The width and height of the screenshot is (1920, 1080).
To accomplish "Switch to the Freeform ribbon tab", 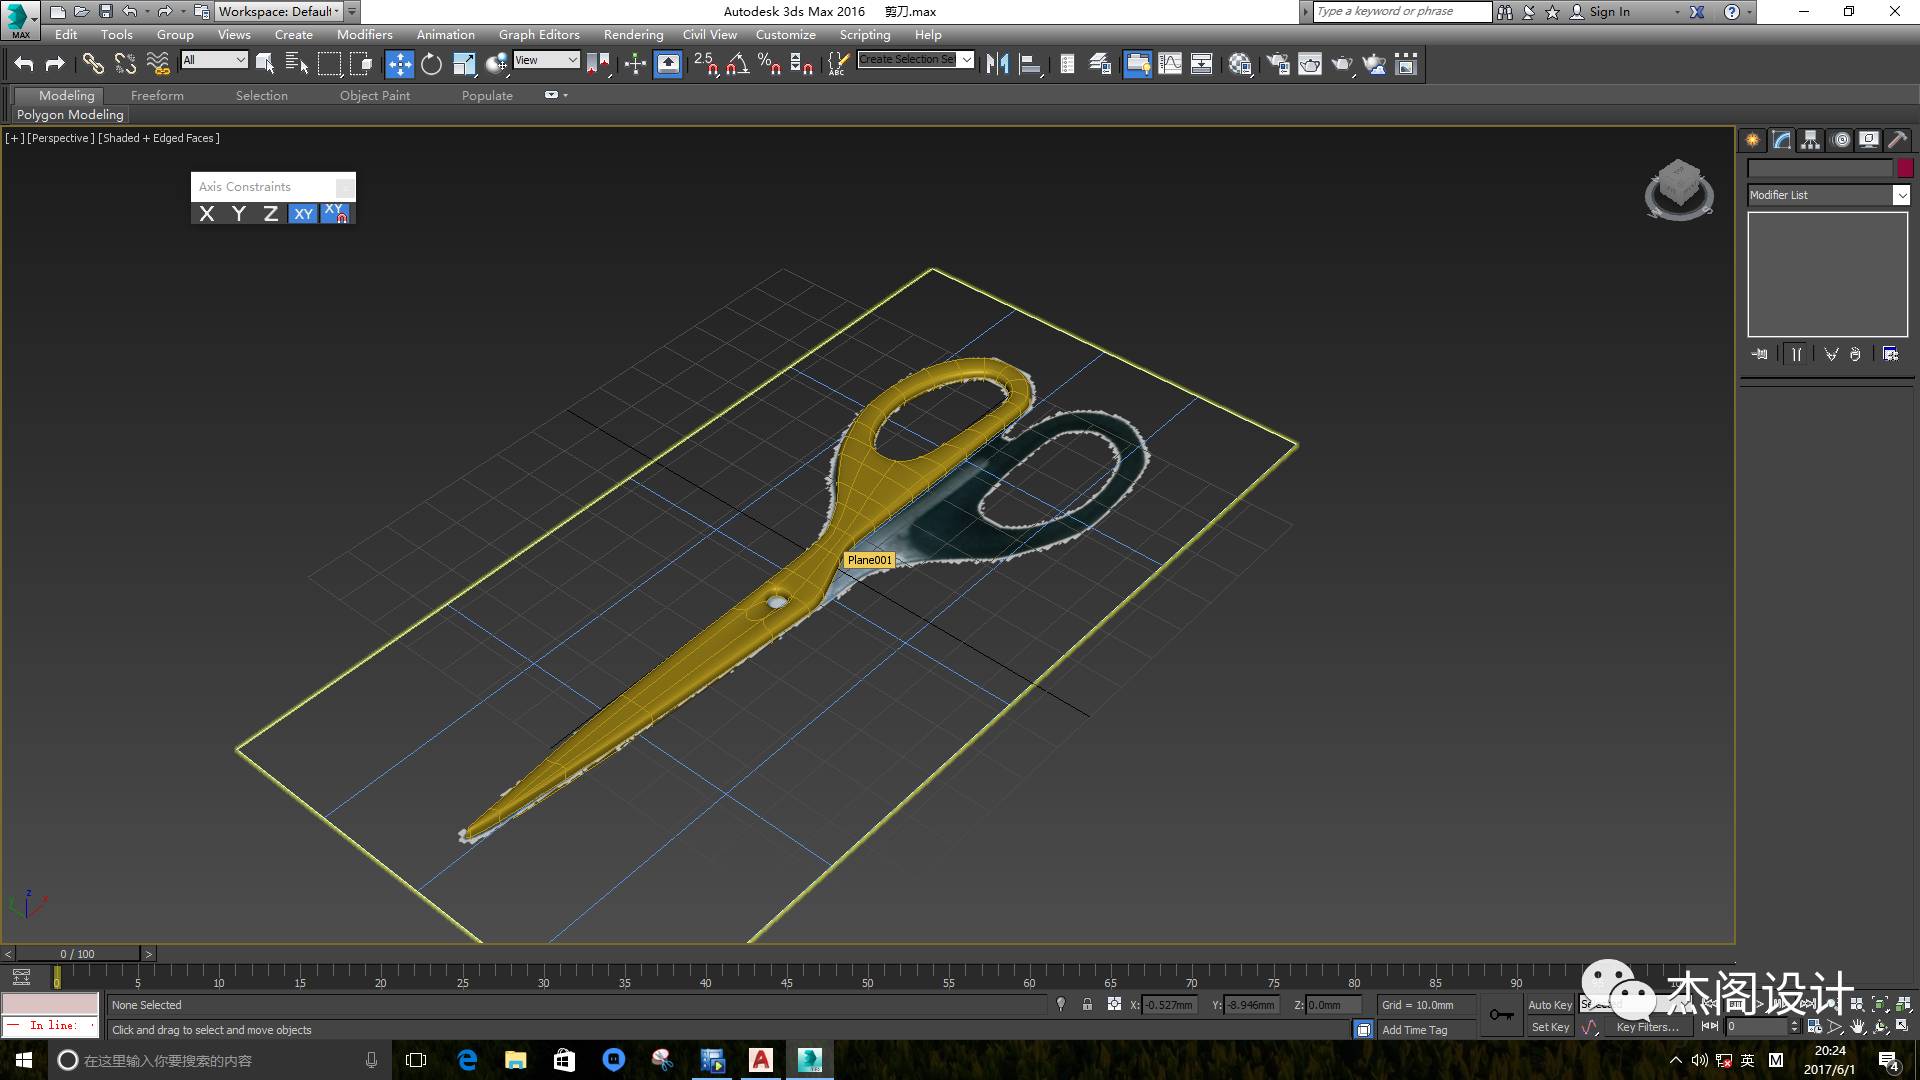I will coord(157,96).
